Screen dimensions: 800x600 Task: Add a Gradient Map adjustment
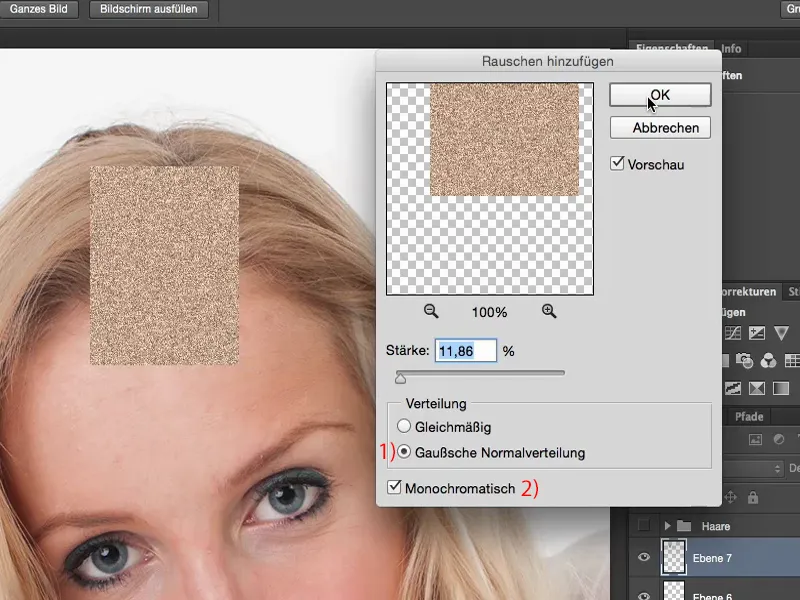tap(781, 388)
